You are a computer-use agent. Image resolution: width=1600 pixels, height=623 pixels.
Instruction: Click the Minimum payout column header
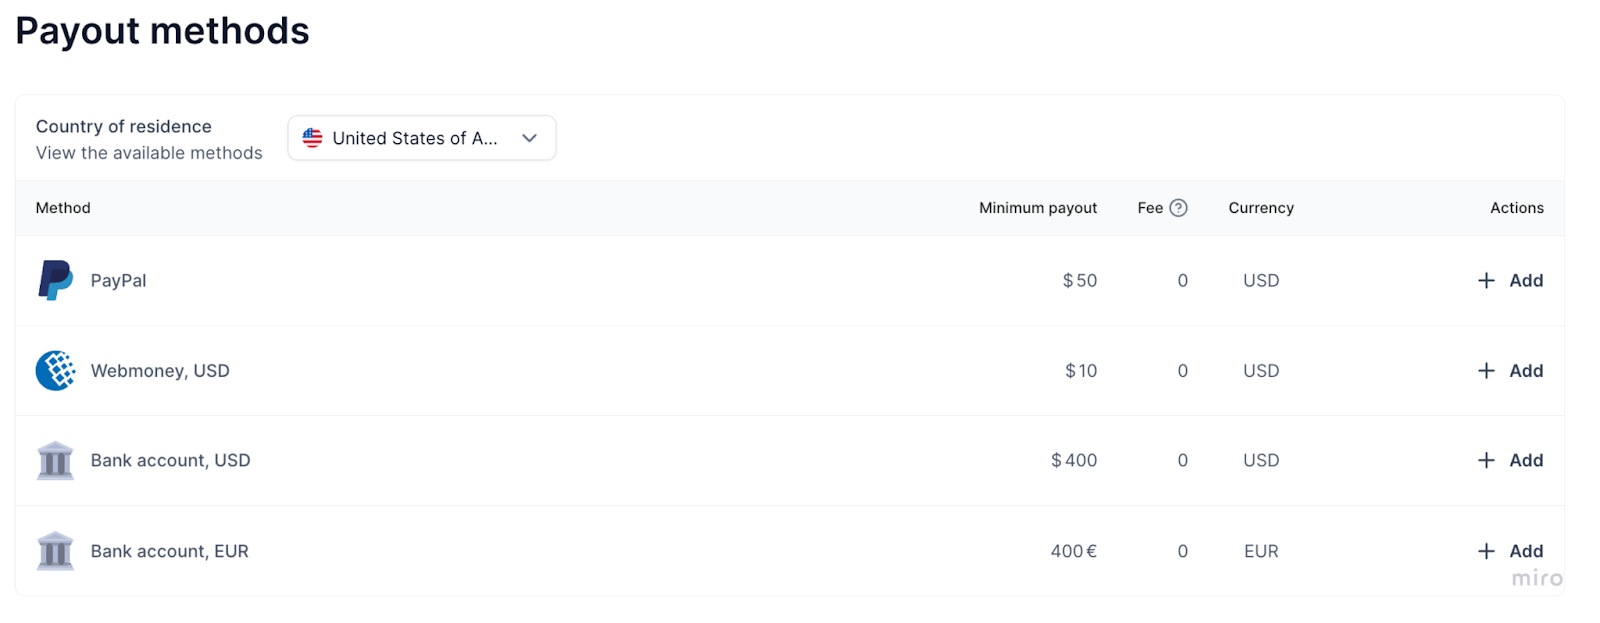click(1037, 207)
